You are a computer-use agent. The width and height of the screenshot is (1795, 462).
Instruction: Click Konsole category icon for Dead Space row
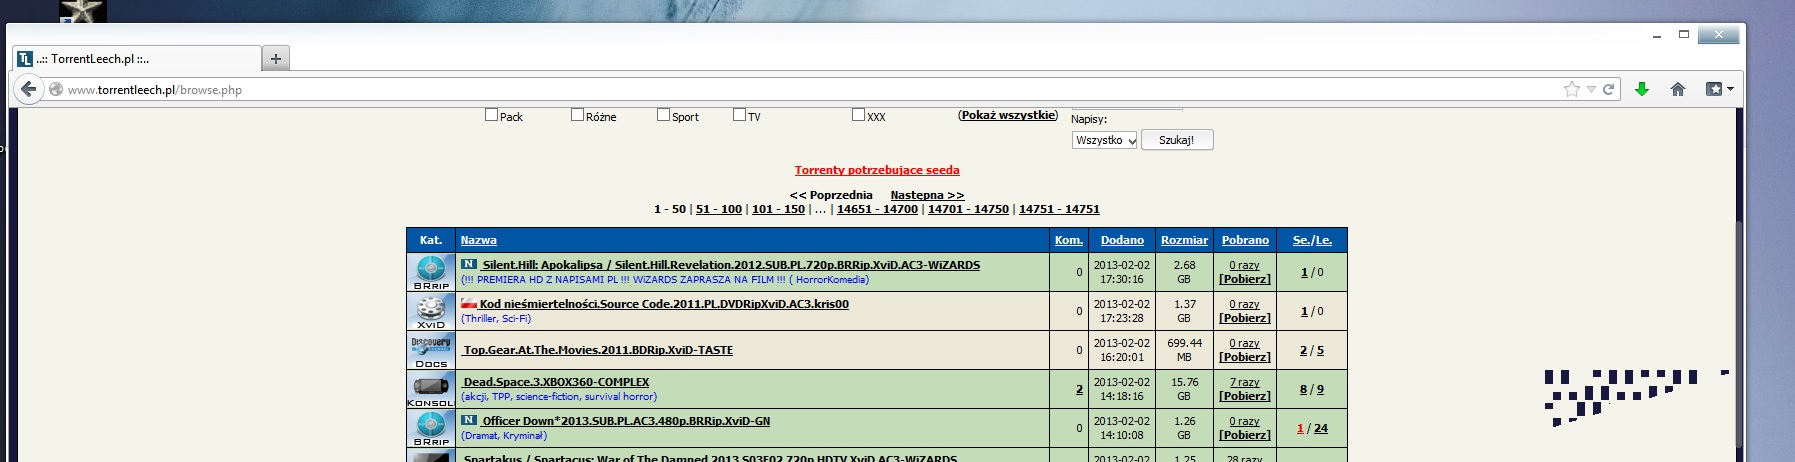[431, 389]
